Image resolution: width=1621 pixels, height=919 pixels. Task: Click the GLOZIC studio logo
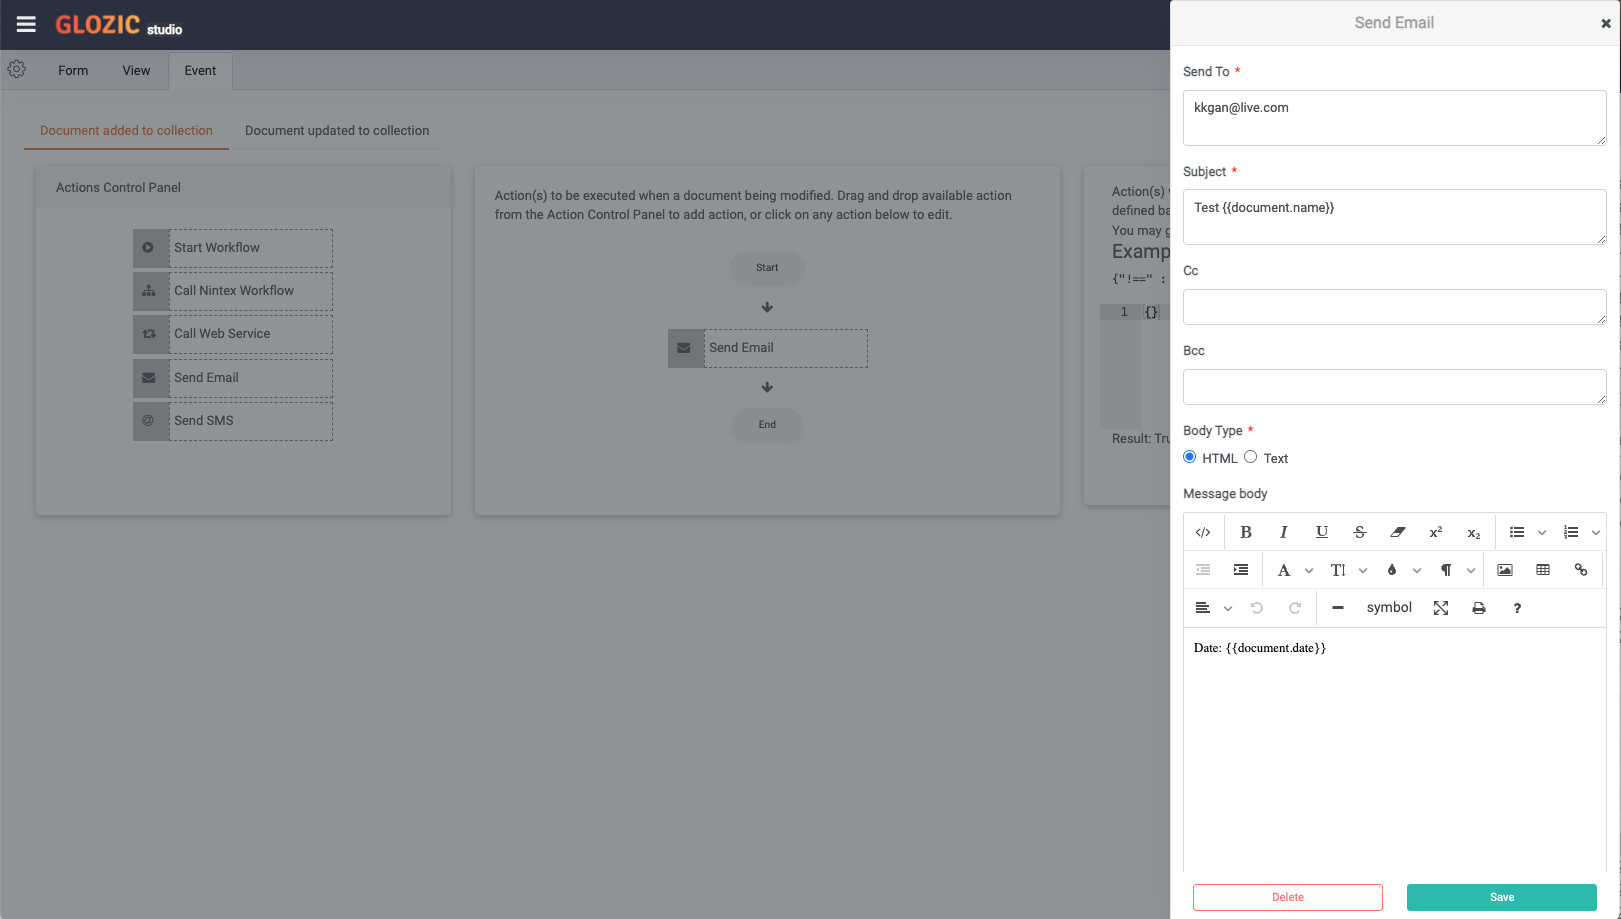(118, 25)
